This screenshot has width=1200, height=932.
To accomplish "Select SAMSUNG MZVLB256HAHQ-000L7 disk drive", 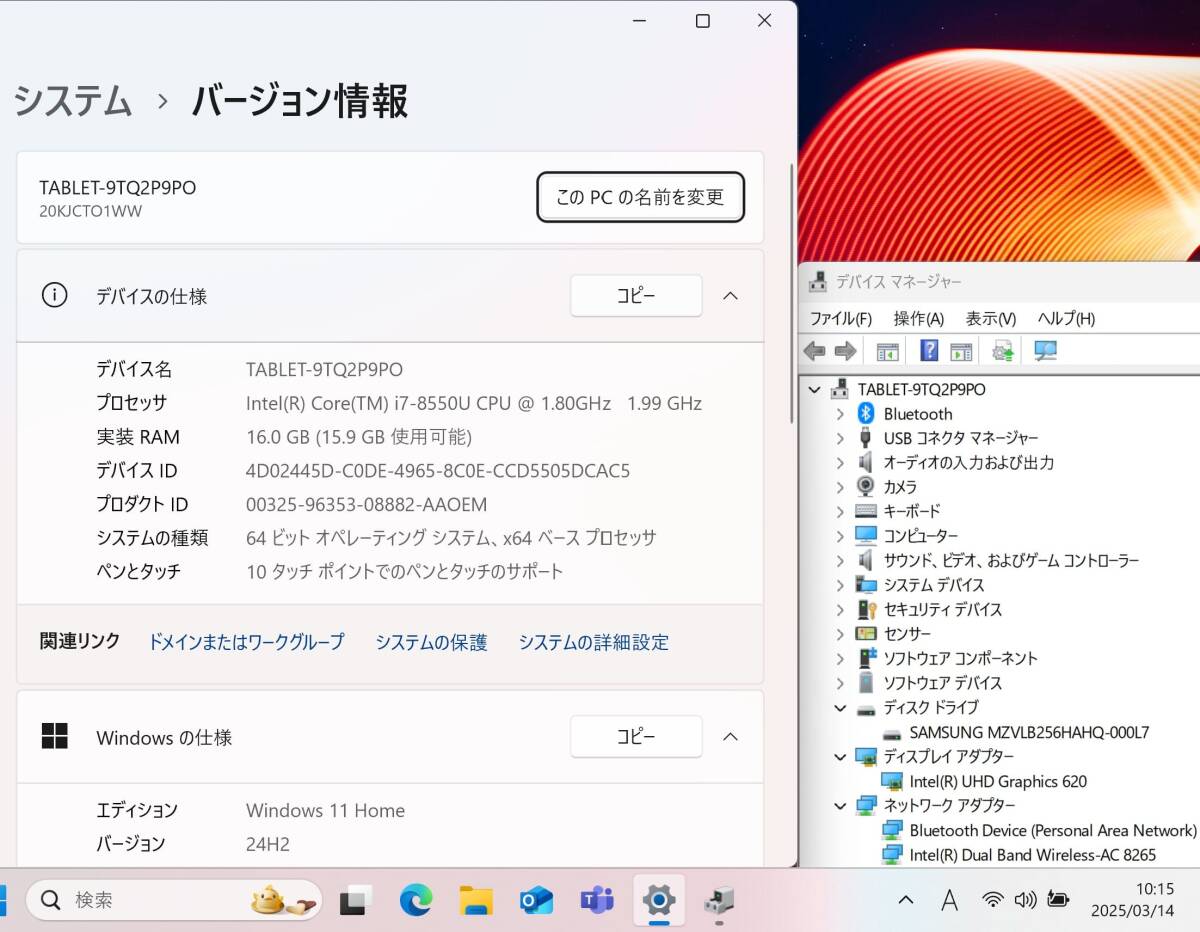I will [1029, 732].
